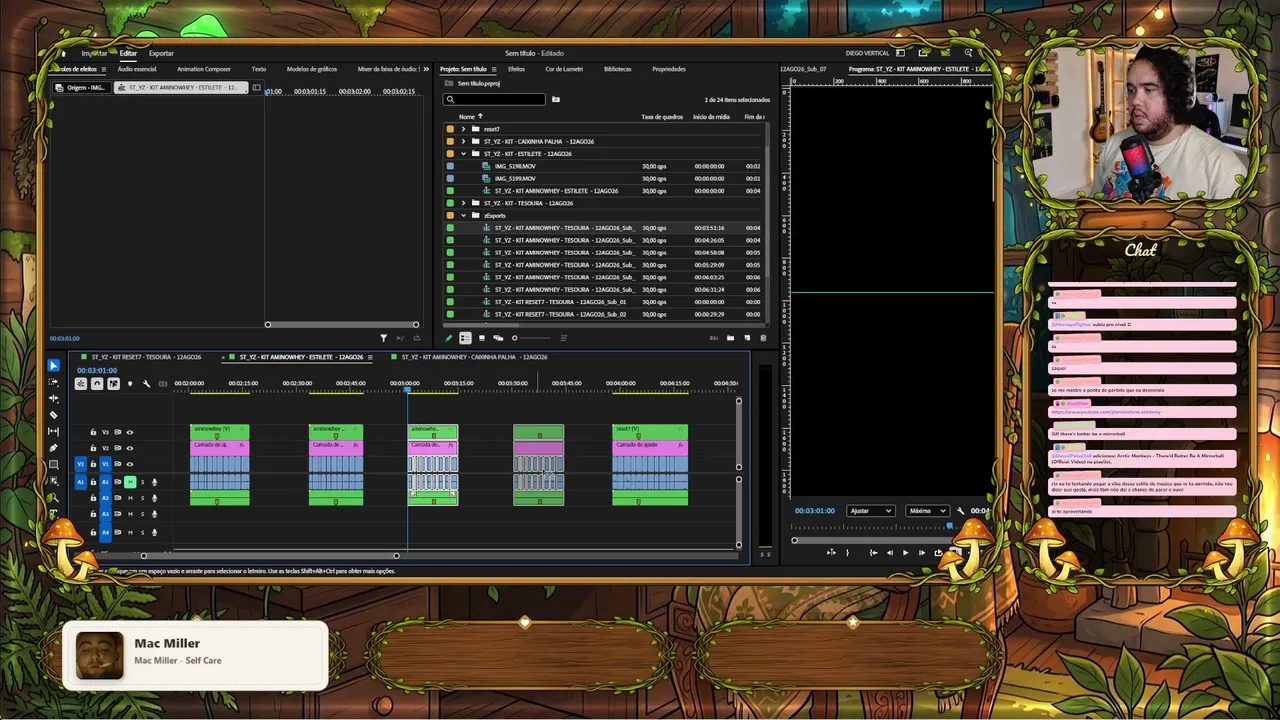Click the New Item icon in Project panel

point(747,338)
